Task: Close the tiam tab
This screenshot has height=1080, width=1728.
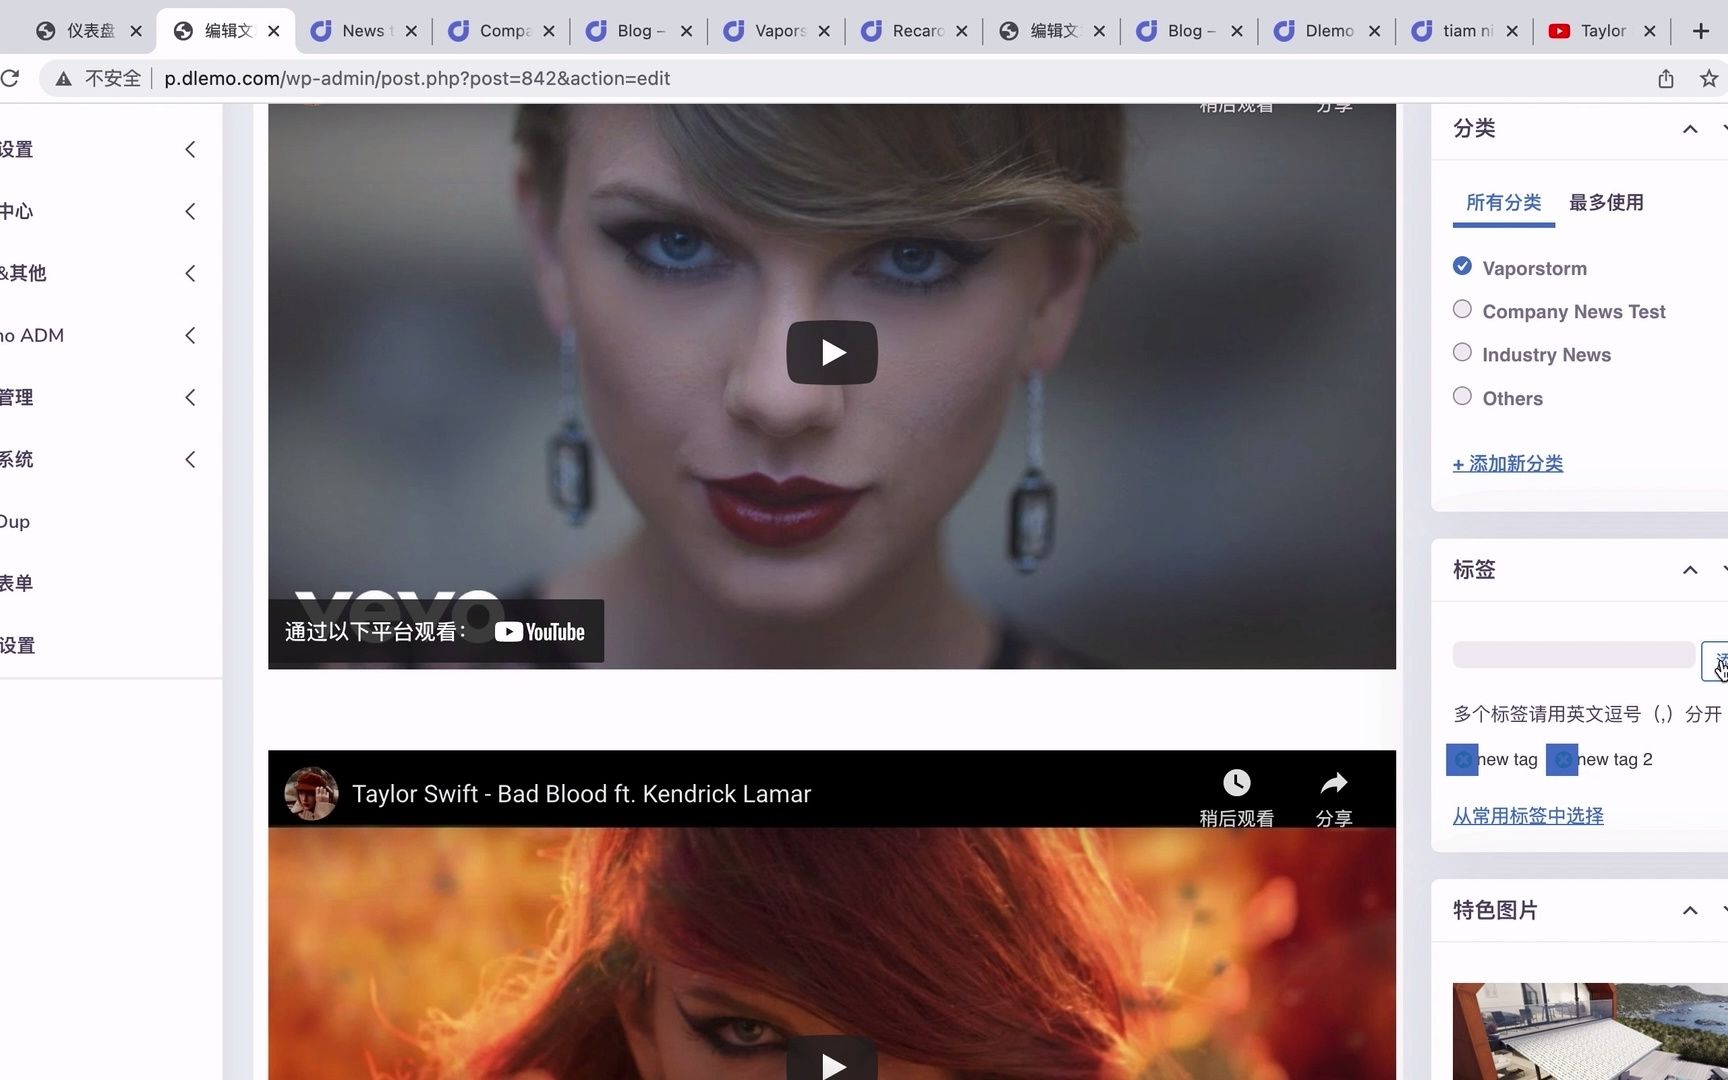Action: click(1512, 31)
